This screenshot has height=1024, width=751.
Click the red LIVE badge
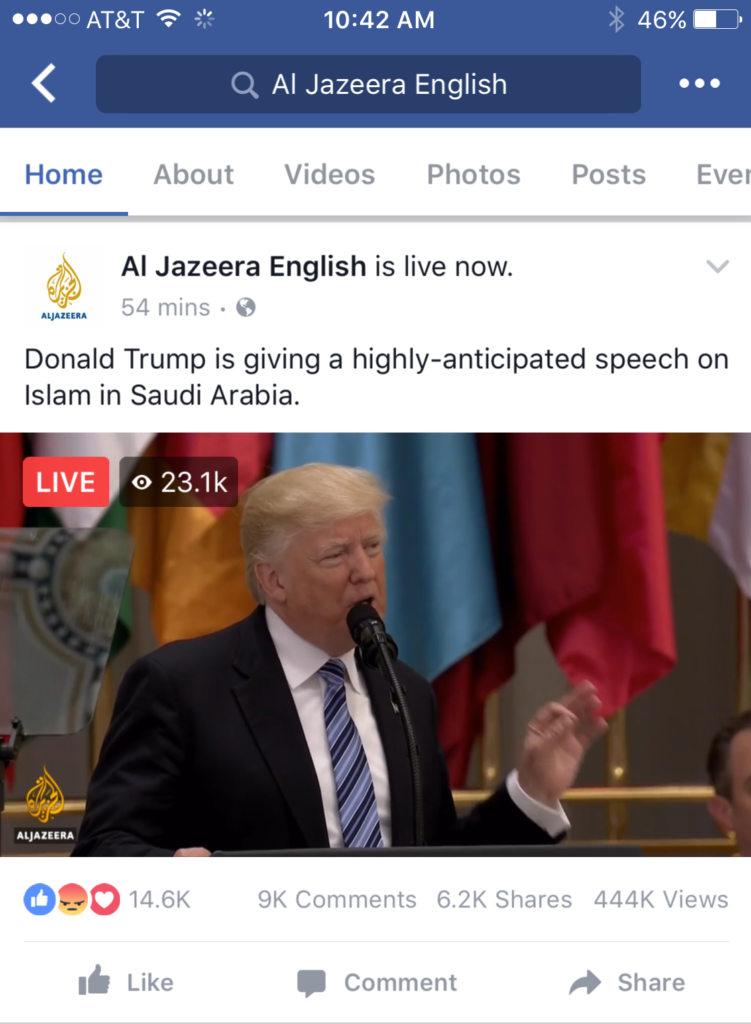click(66, 482)
